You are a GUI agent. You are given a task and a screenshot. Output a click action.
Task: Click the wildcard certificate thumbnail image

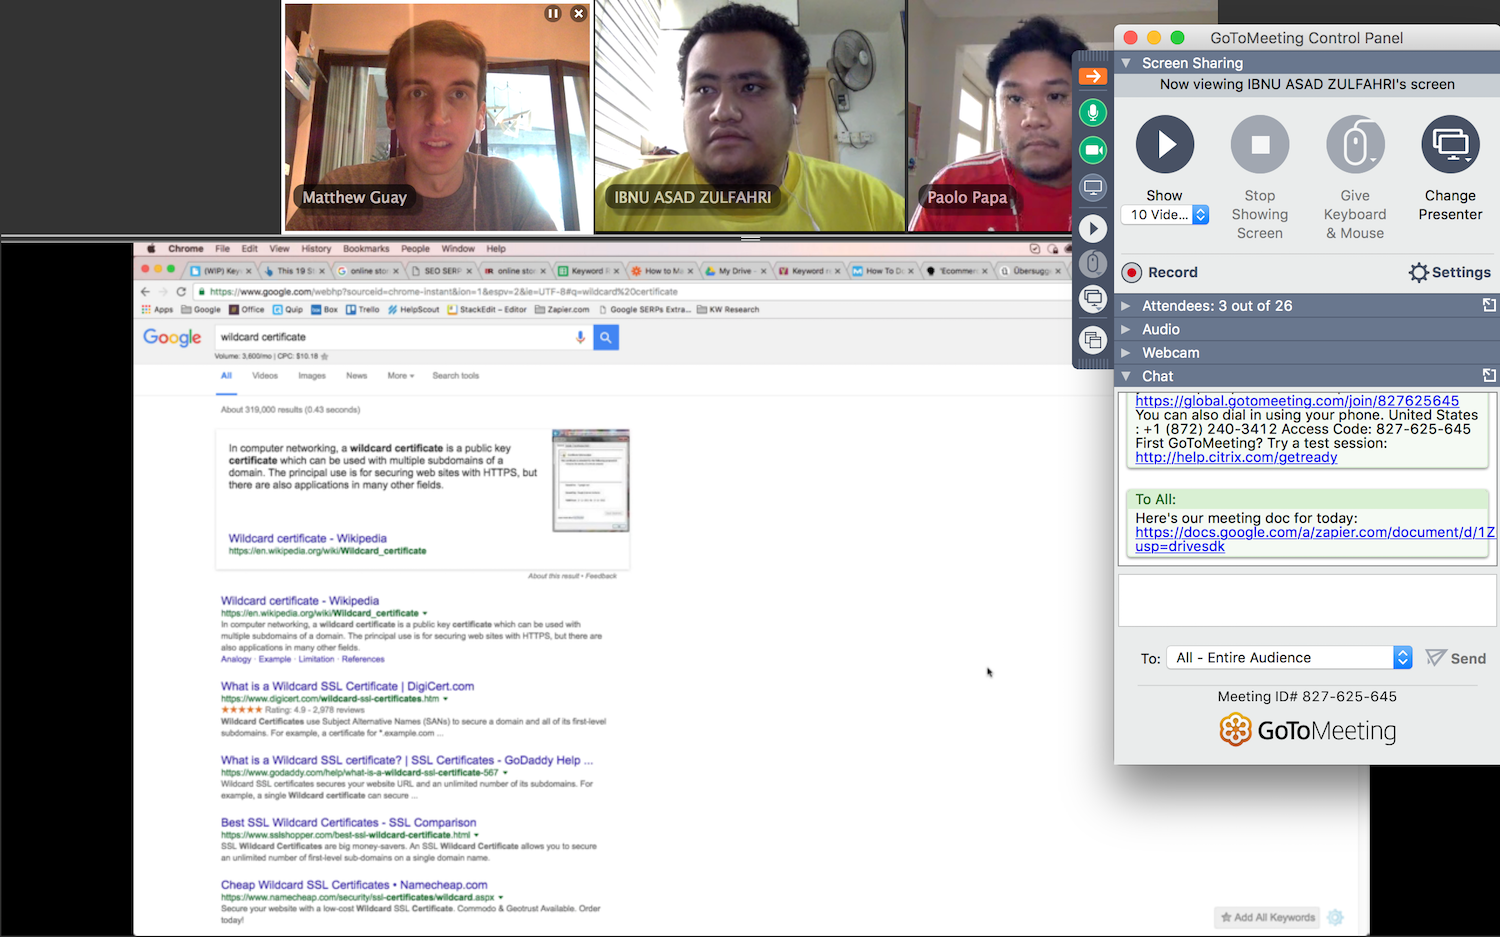point(591,481)
